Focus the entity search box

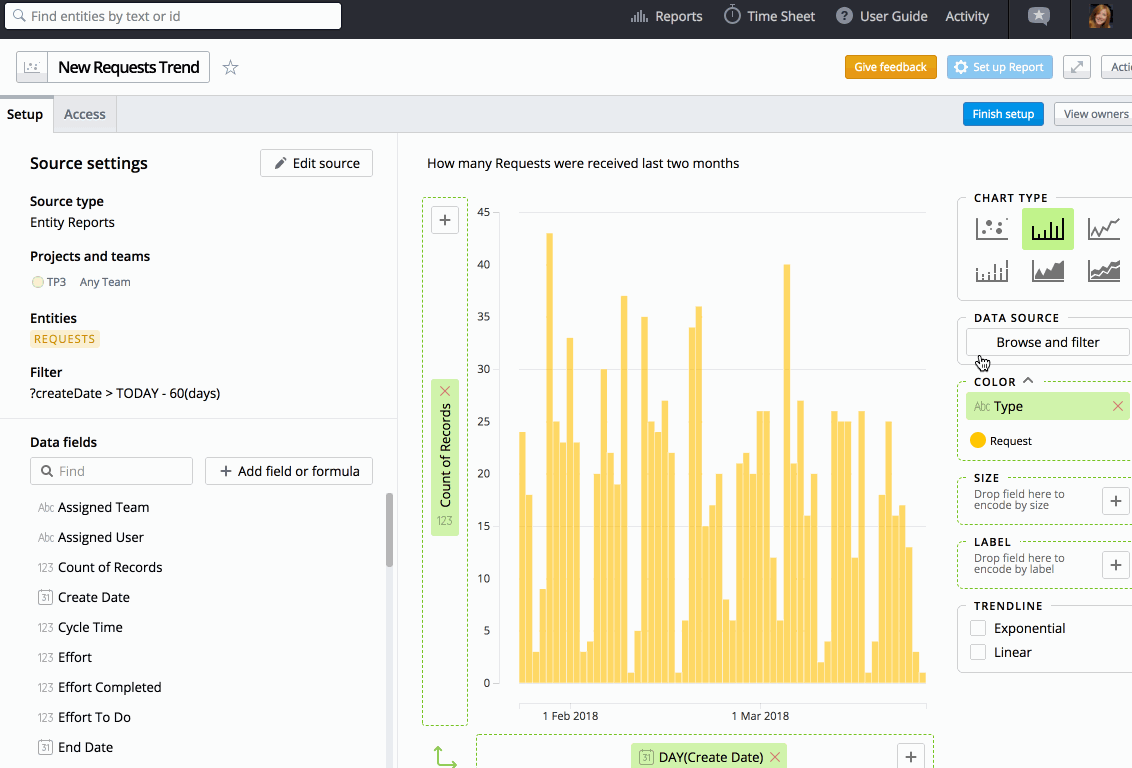click(x=173, y=16)
